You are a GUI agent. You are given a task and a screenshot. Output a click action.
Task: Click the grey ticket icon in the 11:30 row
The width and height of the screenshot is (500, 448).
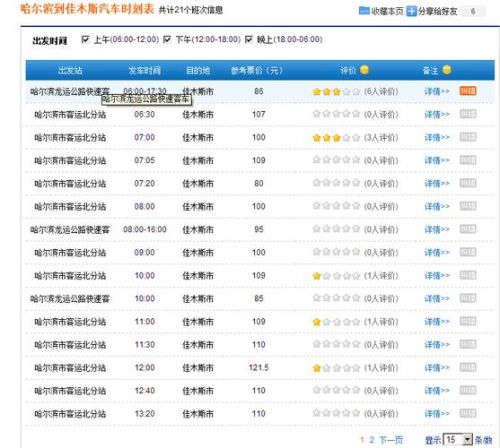tap(468, 344)
